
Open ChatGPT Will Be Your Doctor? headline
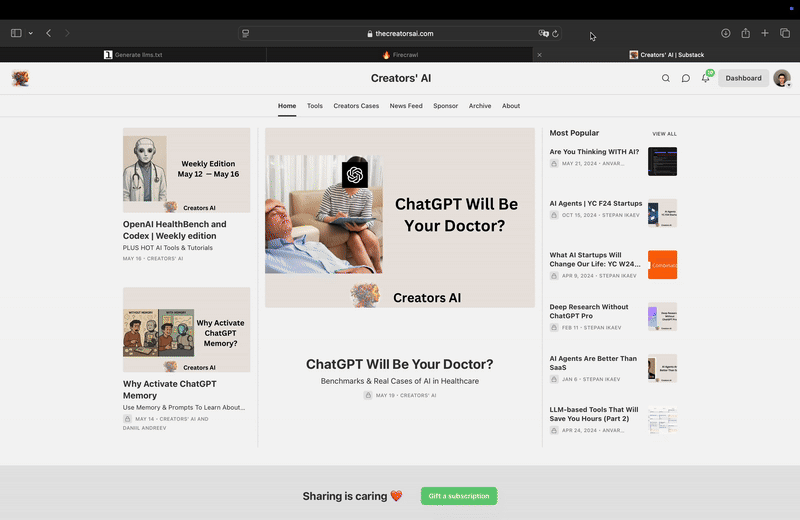point(399,364)
